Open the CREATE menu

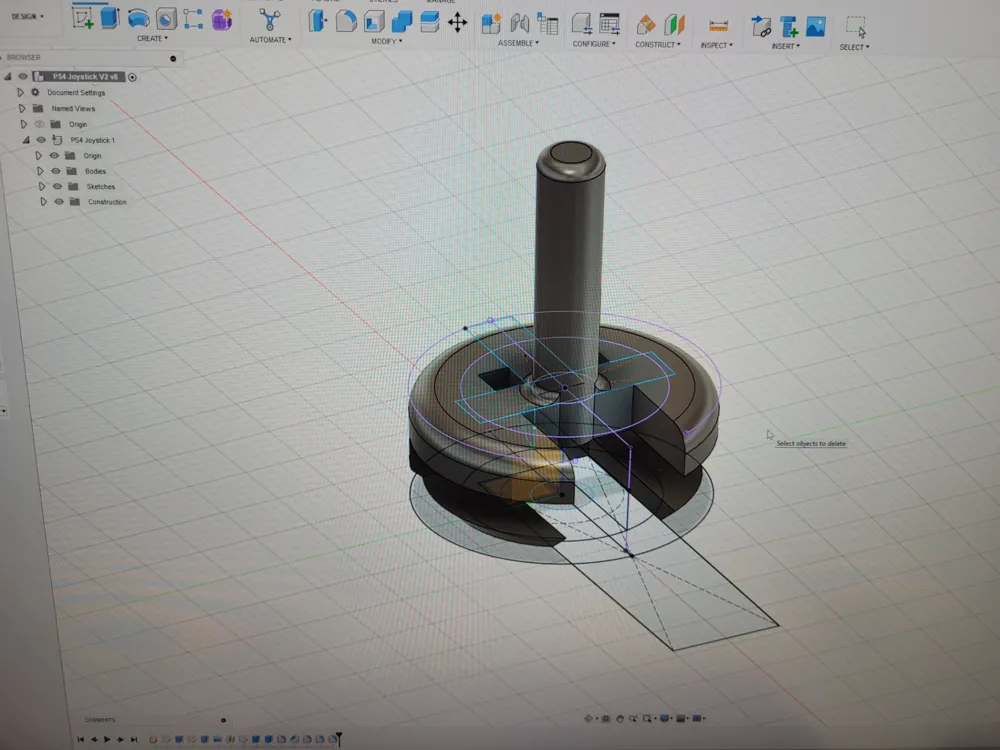point(152,38)
